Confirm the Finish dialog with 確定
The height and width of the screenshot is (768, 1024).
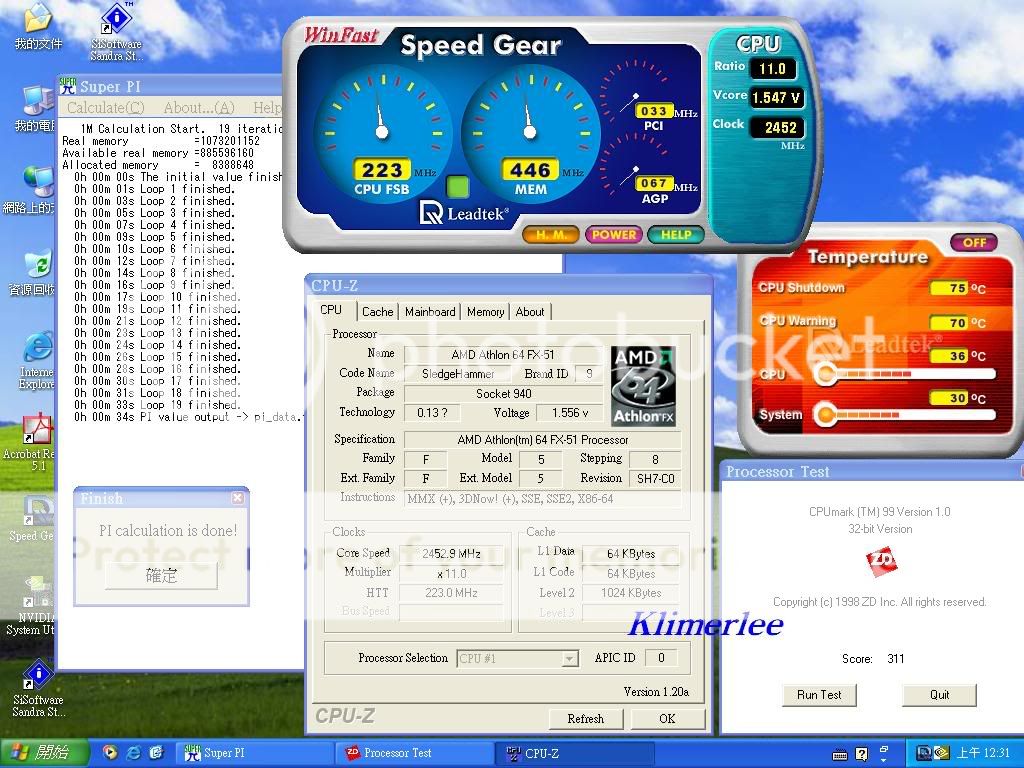(x=161, y=575)
